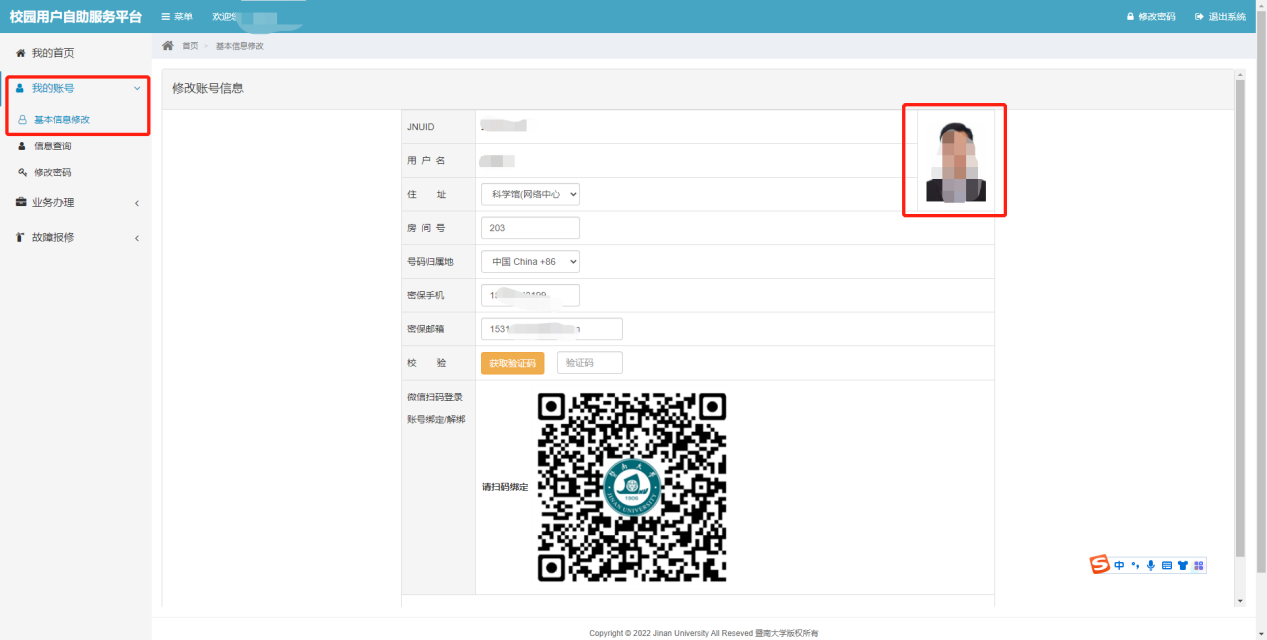Click the person icon beside 信息查询
The image size is (1267, 640).
tap(23, 146)
